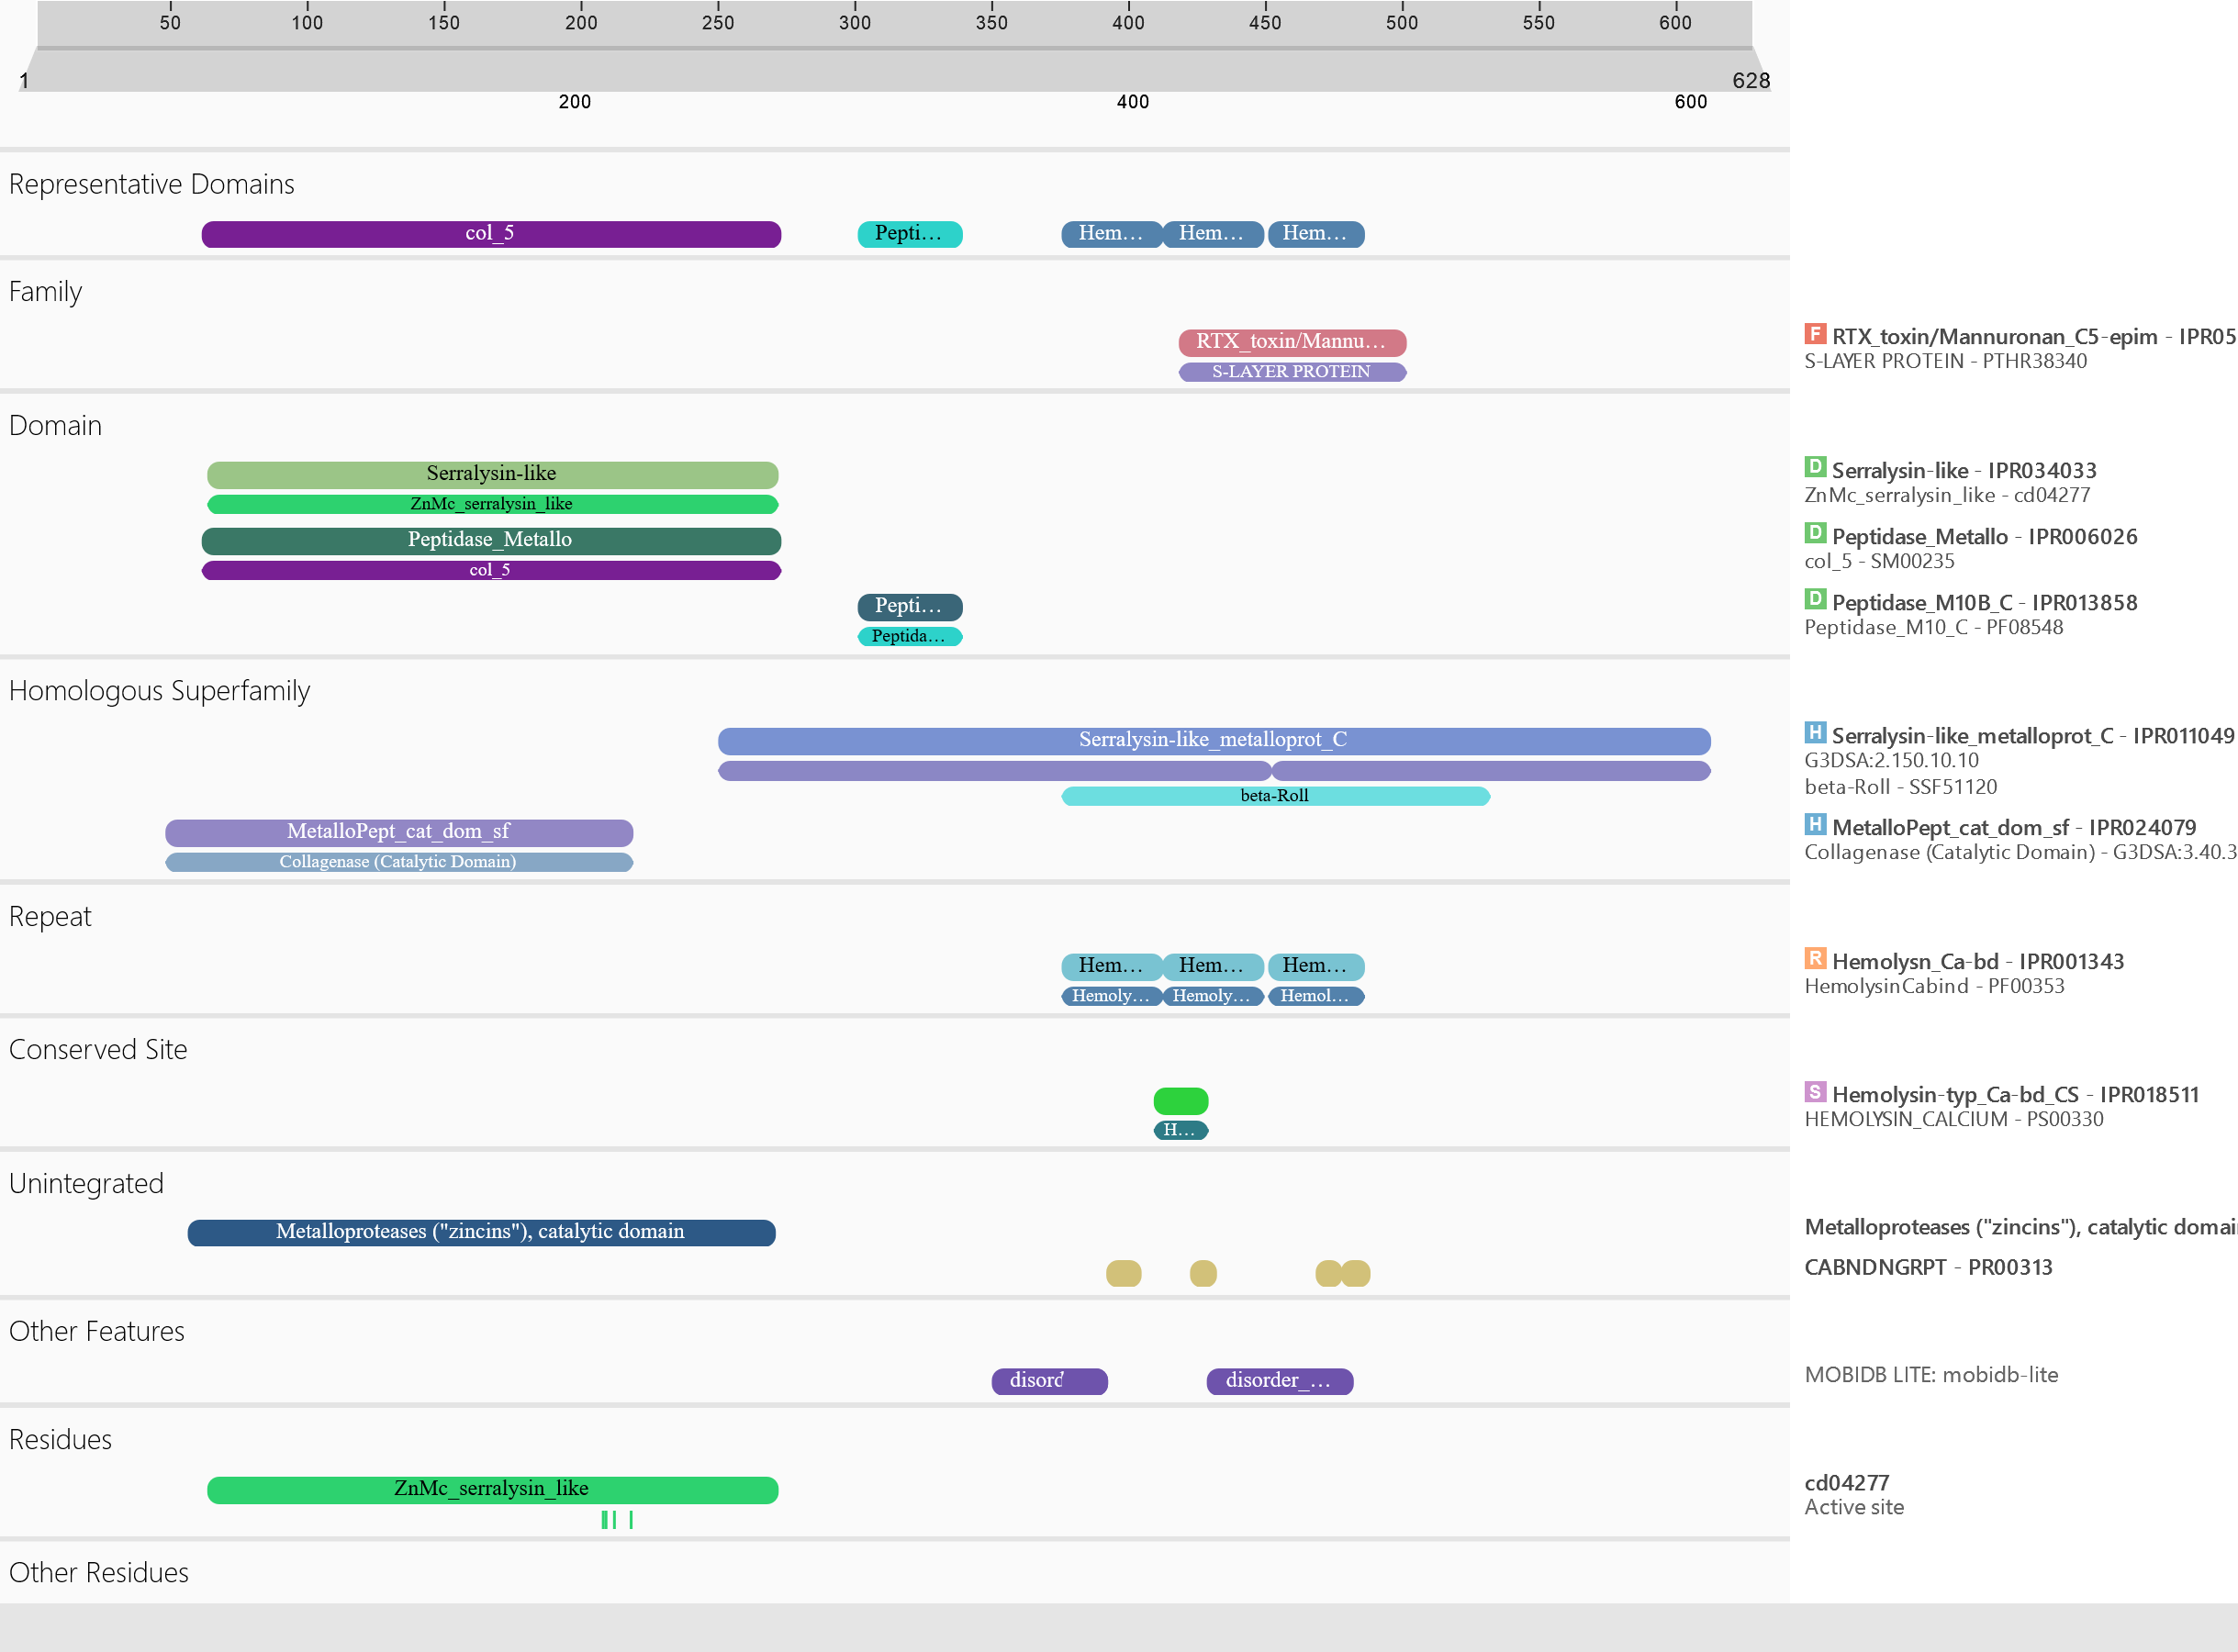Open RTX_toxin/Mannuronan_C5-epim IPR entry link
The height and width of the screenshot is (1652, 2238).
(2034, 336)
